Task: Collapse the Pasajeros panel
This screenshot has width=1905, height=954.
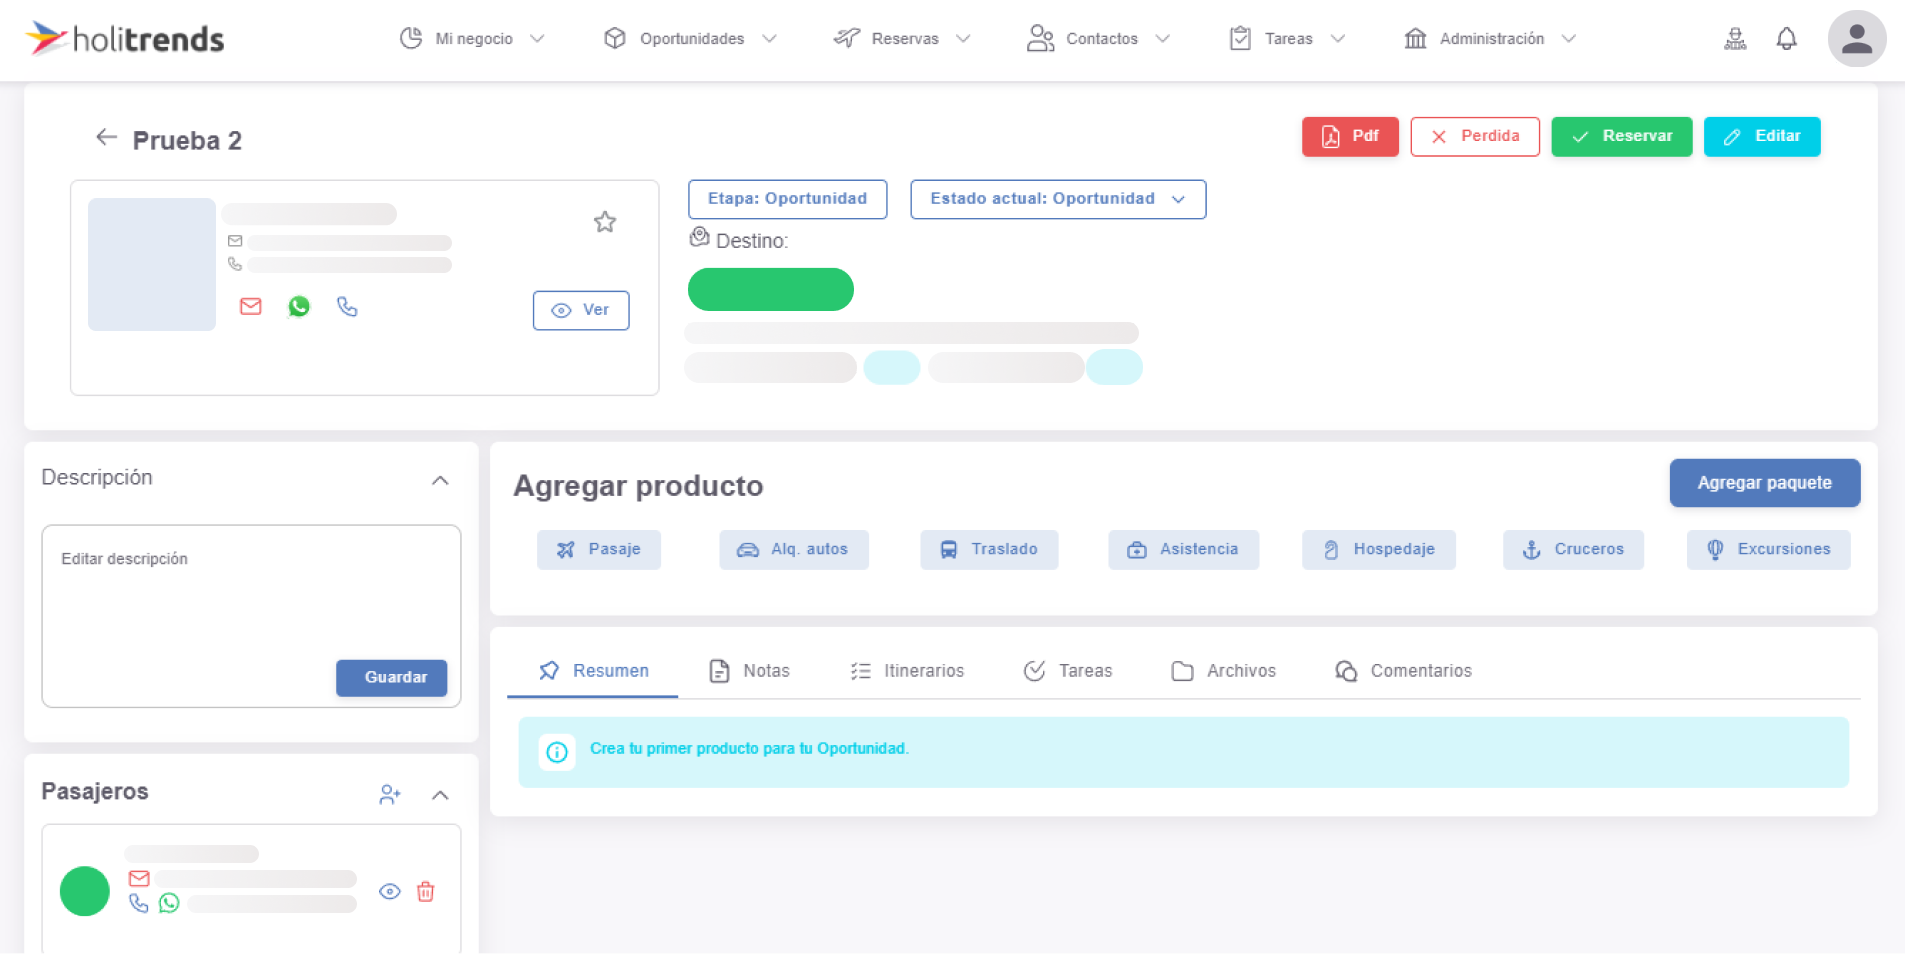Action: coord(440,795)
